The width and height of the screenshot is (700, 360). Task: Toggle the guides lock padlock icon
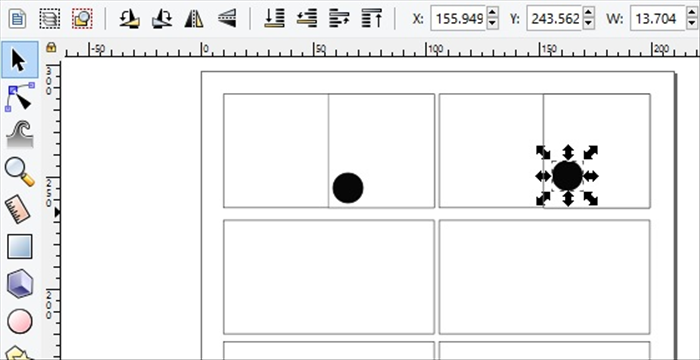point(51,47)
